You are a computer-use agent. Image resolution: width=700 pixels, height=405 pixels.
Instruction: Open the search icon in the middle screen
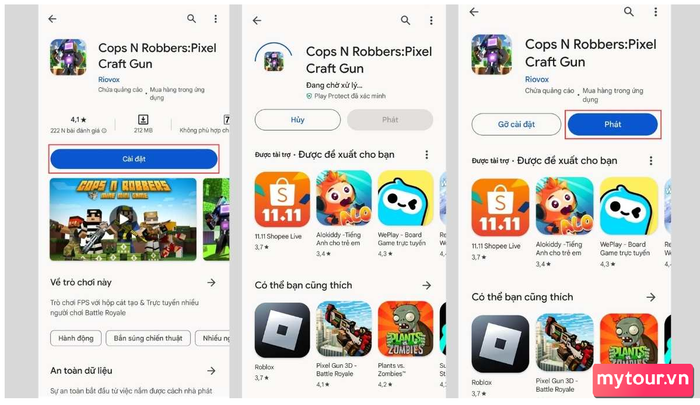[x=405, y=20]
